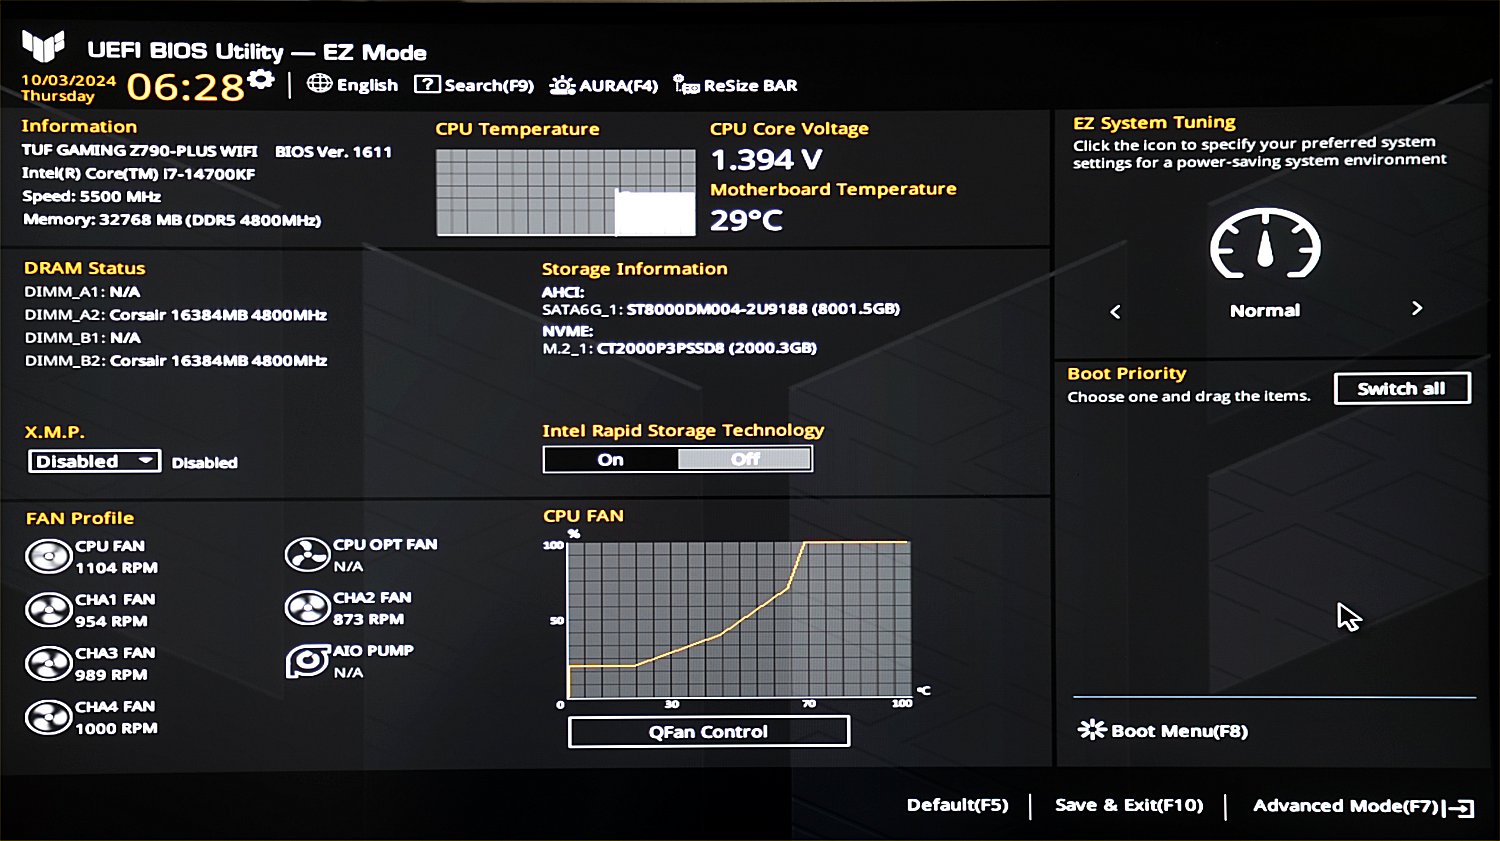Screen dimensions: 1500x841
Task: Click the TUF logo icon
Action: (43, 46)
